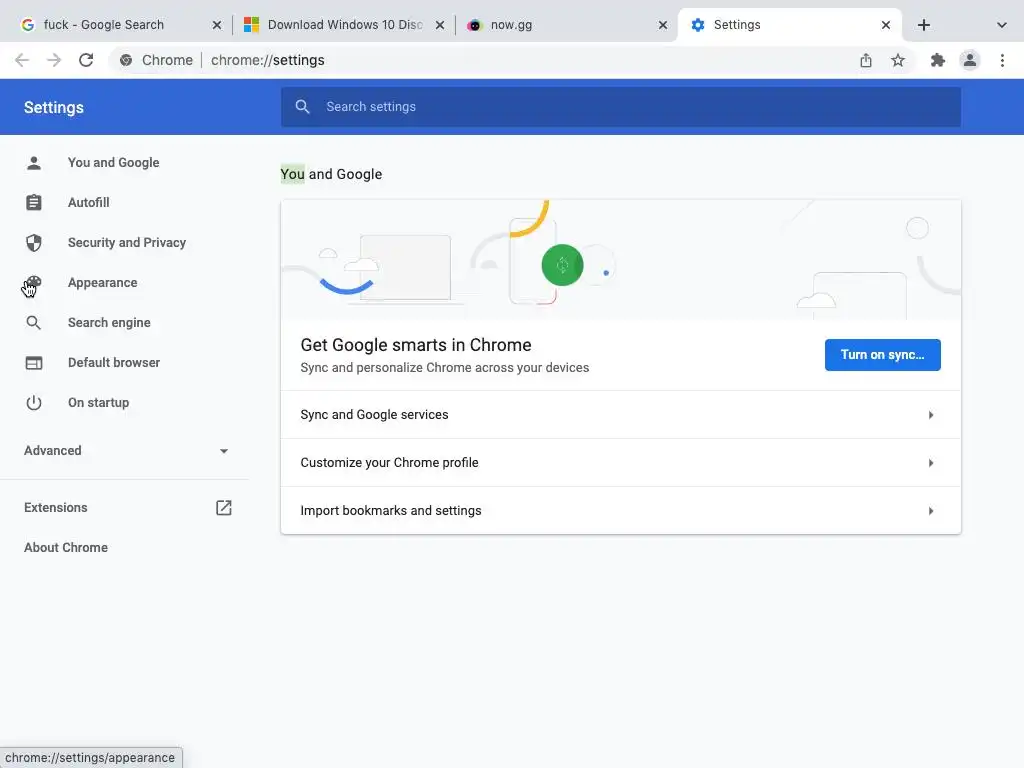The height and width of the screenshot is (768, 1024).
Task: Close the Download Windows 10 tab
Action: click(440, 25)
